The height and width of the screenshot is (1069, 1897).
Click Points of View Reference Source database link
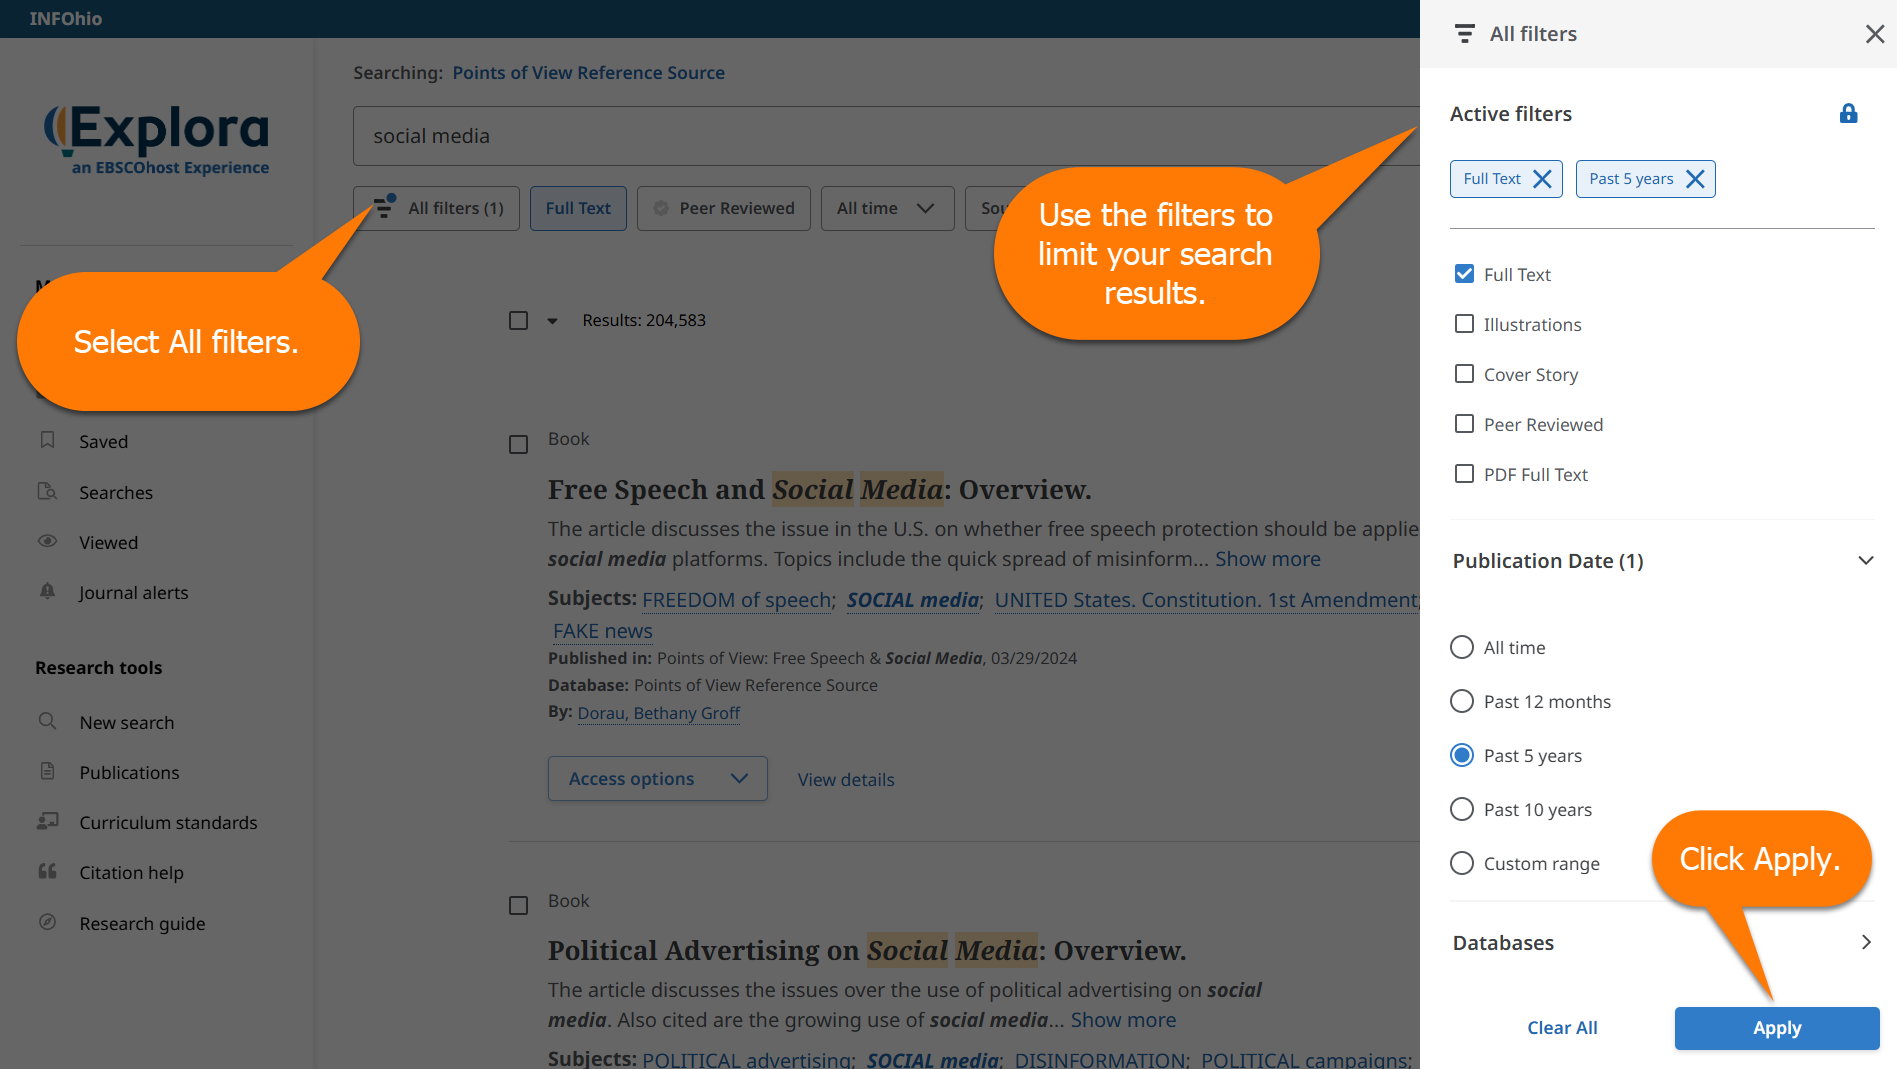(x=755, y=685)
